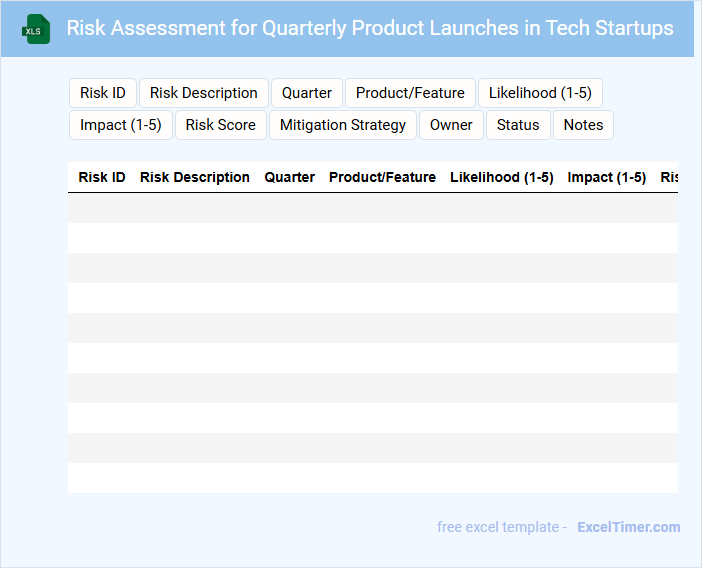The image size is (702, 568).
Task: Click the Impact (1-5) column header
Action: point(607,177)
